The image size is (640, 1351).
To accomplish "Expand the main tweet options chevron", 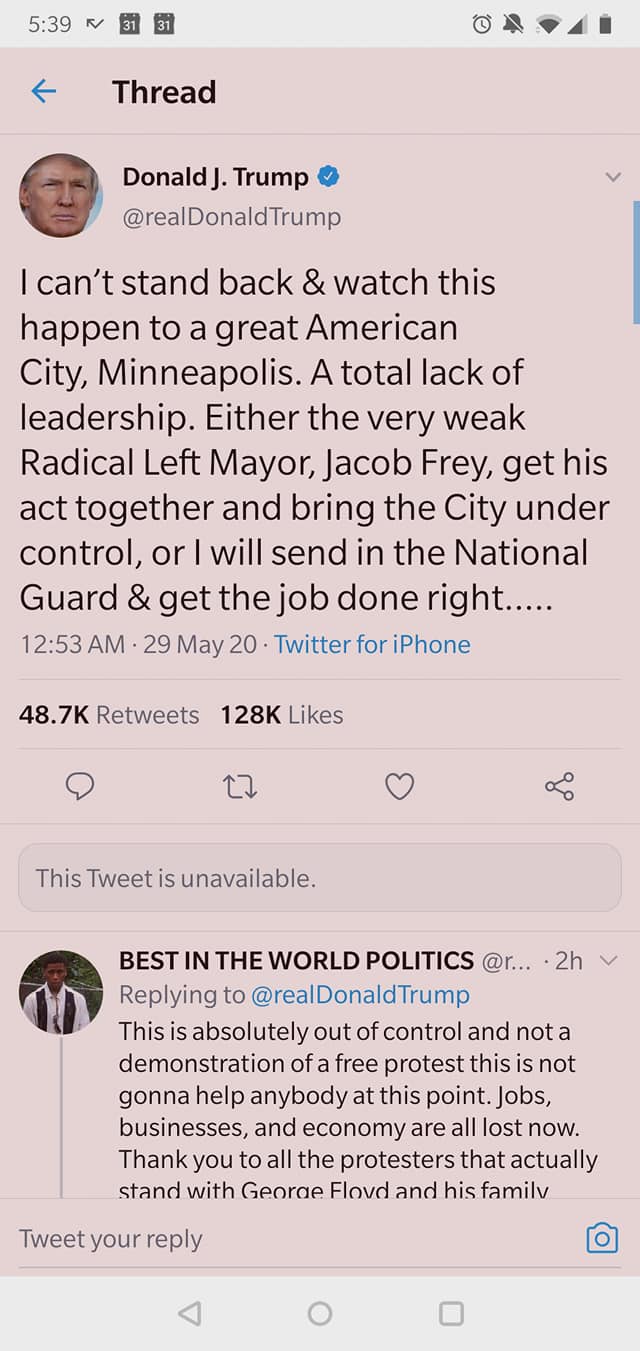I will (x=613, y=178).
